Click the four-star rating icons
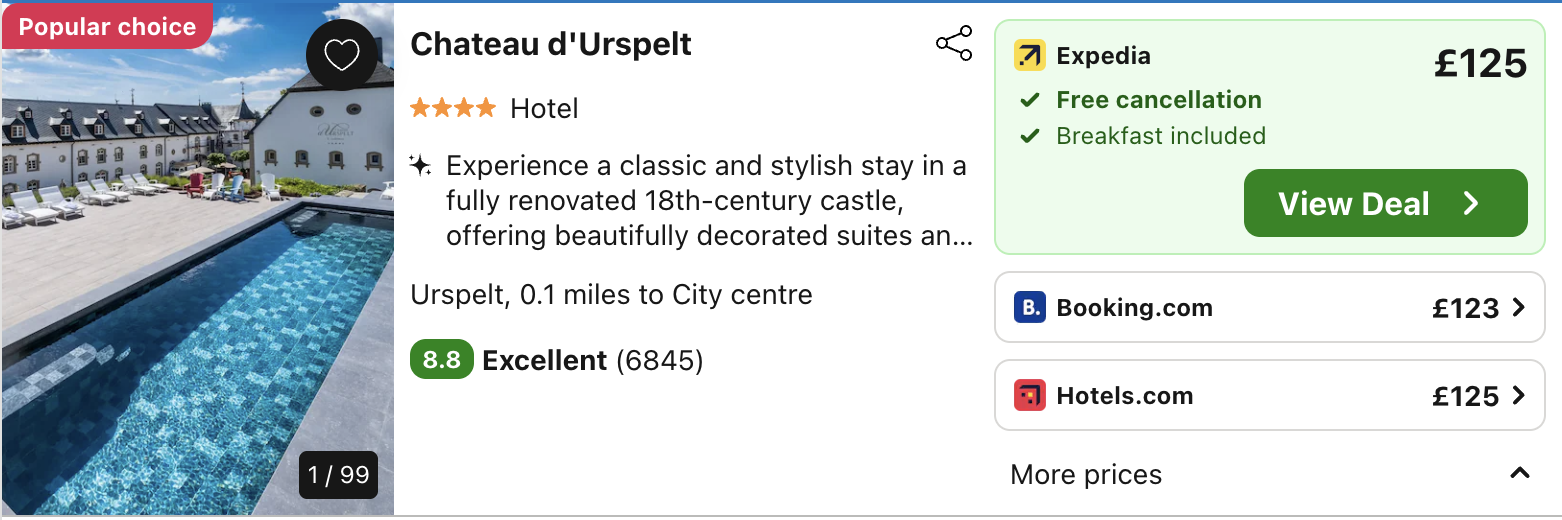The width and height of the screenshot is (1562, 520). tap(452, 108)
